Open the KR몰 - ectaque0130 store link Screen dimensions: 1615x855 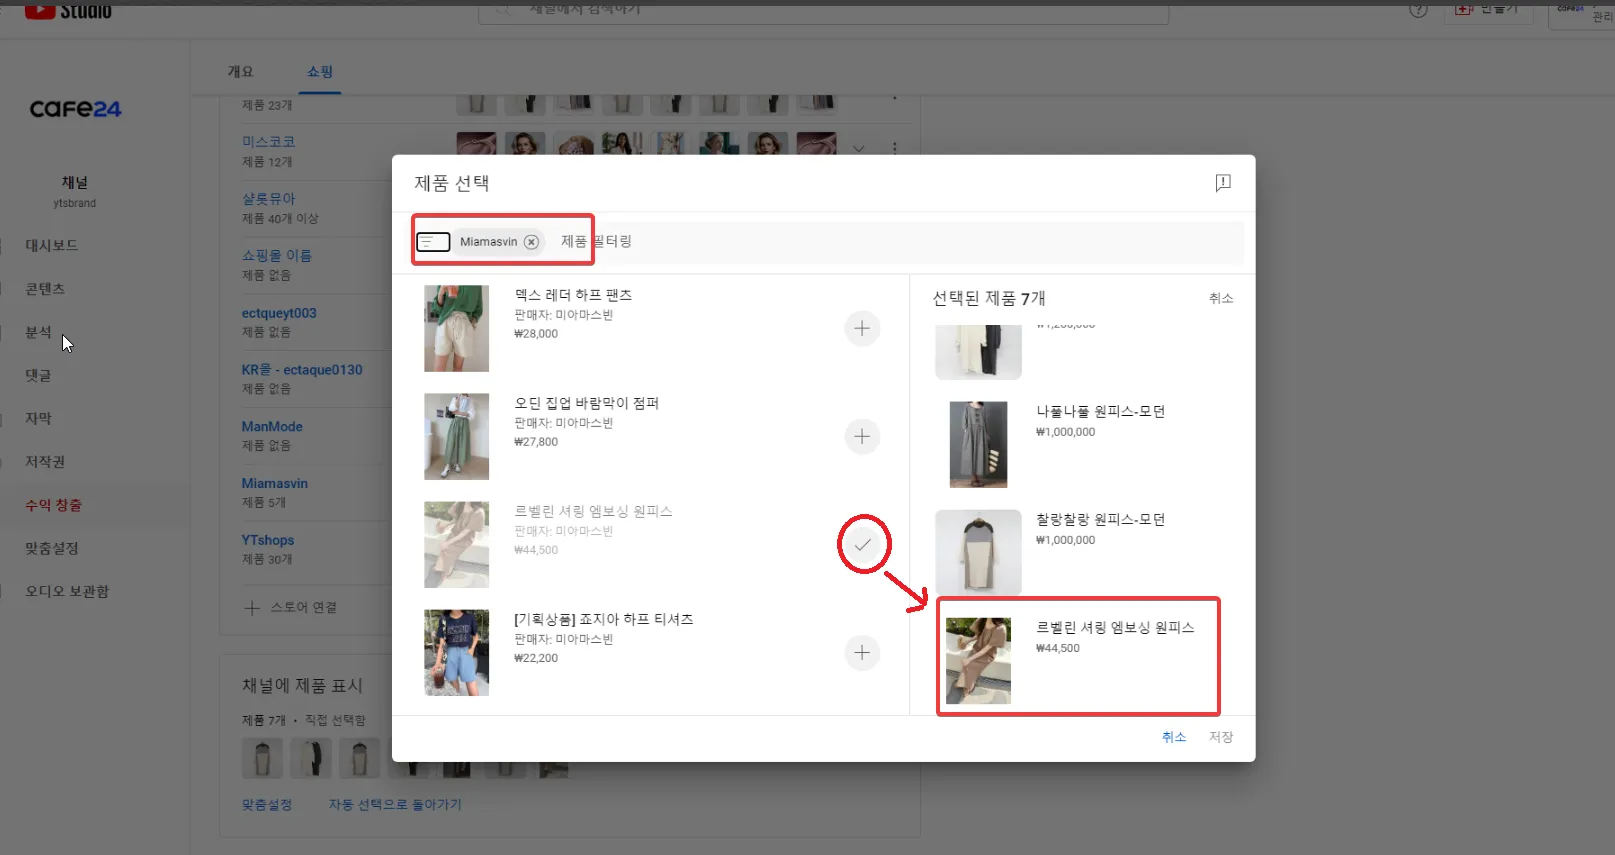(x=302, y=370)
